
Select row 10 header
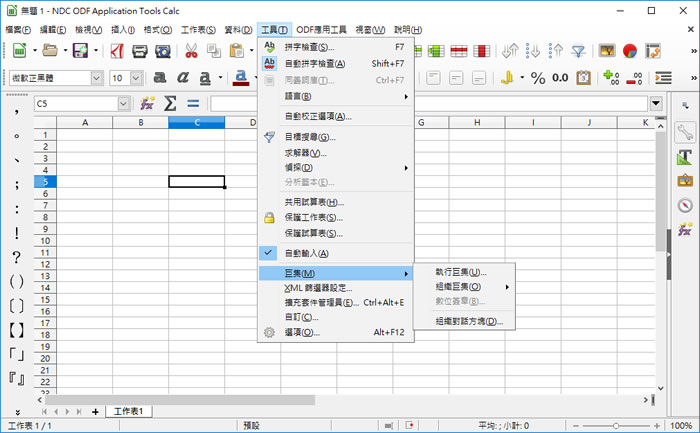(x=45, y=241)
